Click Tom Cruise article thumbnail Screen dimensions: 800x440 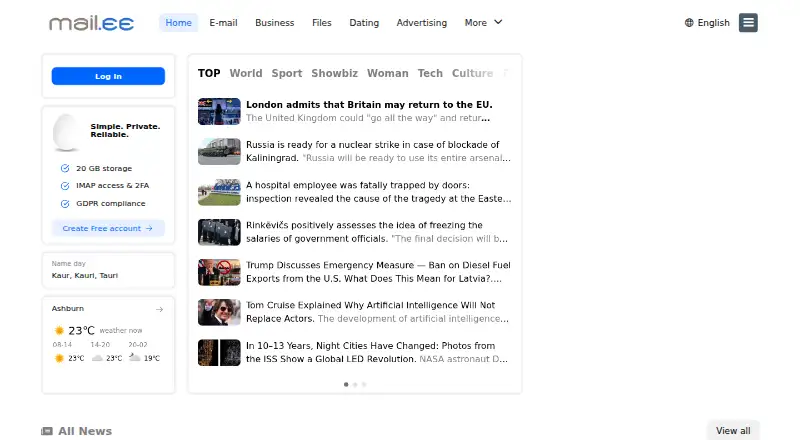pyautogui.click(x=219, y=312)
